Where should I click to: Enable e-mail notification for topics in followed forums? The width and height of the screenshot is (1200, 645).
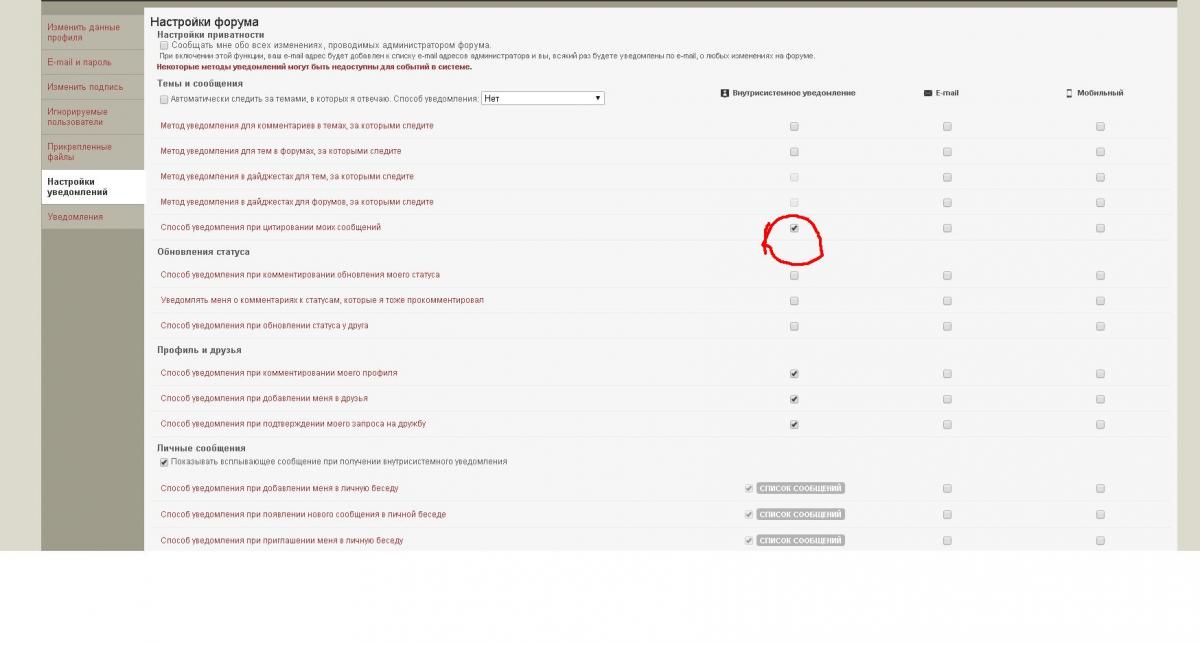[947, 152]
